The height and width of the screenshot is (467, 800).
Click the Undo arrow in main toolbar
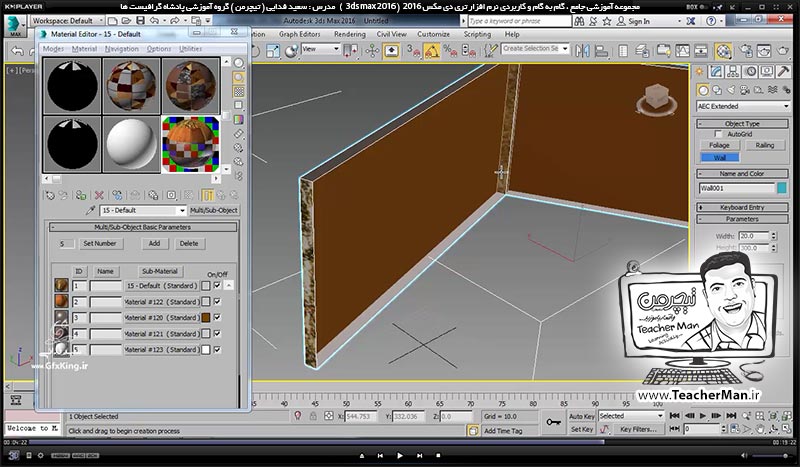(18, 51)
